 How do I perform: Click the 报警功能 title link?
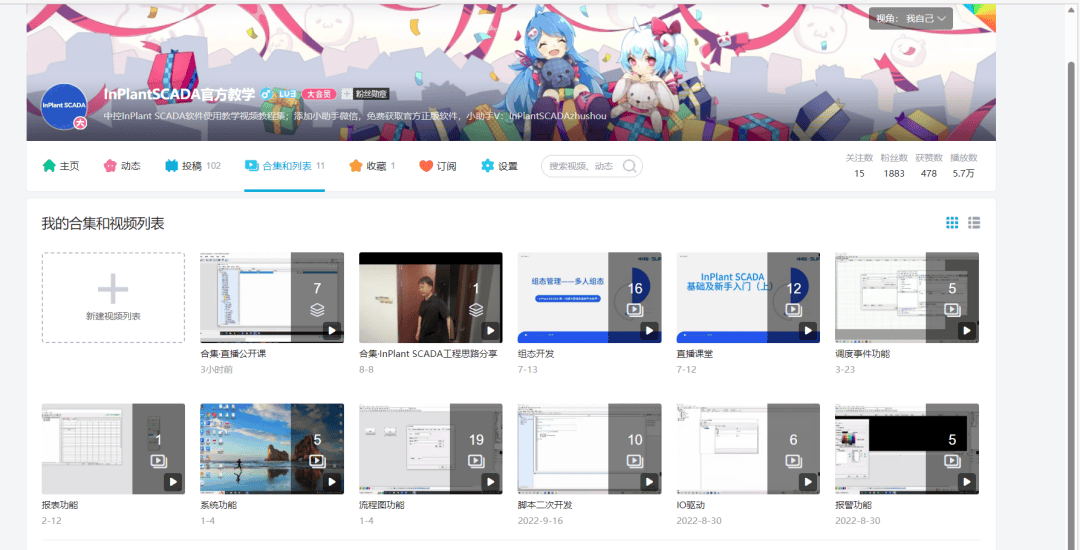[853, 505]
